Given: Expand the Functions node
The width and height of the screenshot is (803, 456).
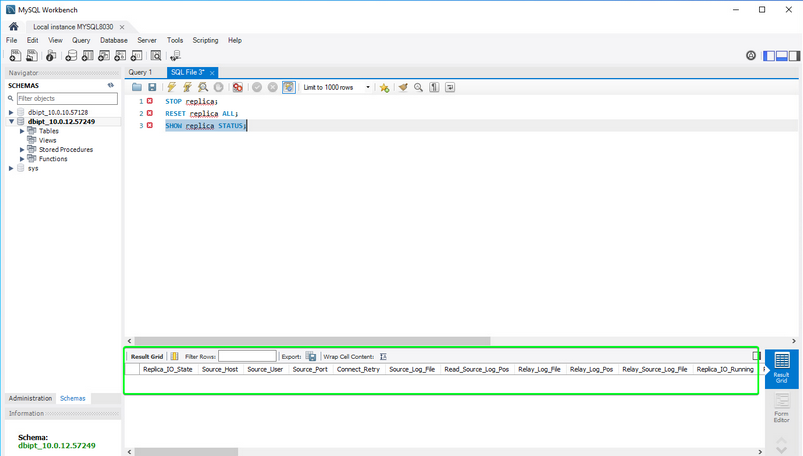Looking at the screenshot, I should [22, 159].
